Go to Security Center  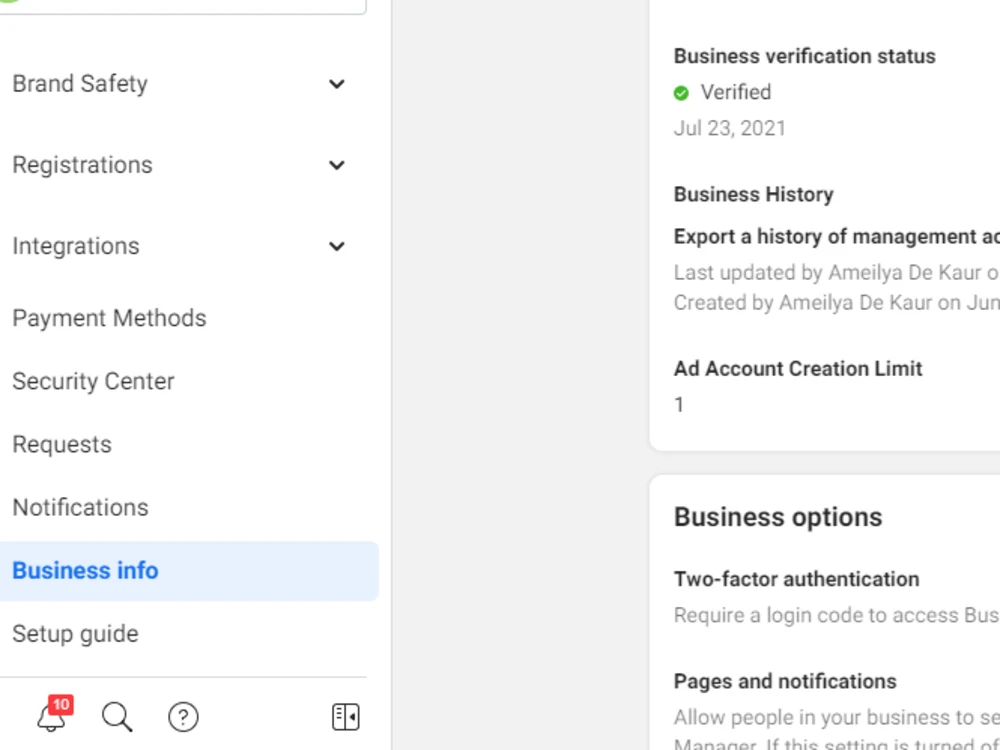[93, 381]
